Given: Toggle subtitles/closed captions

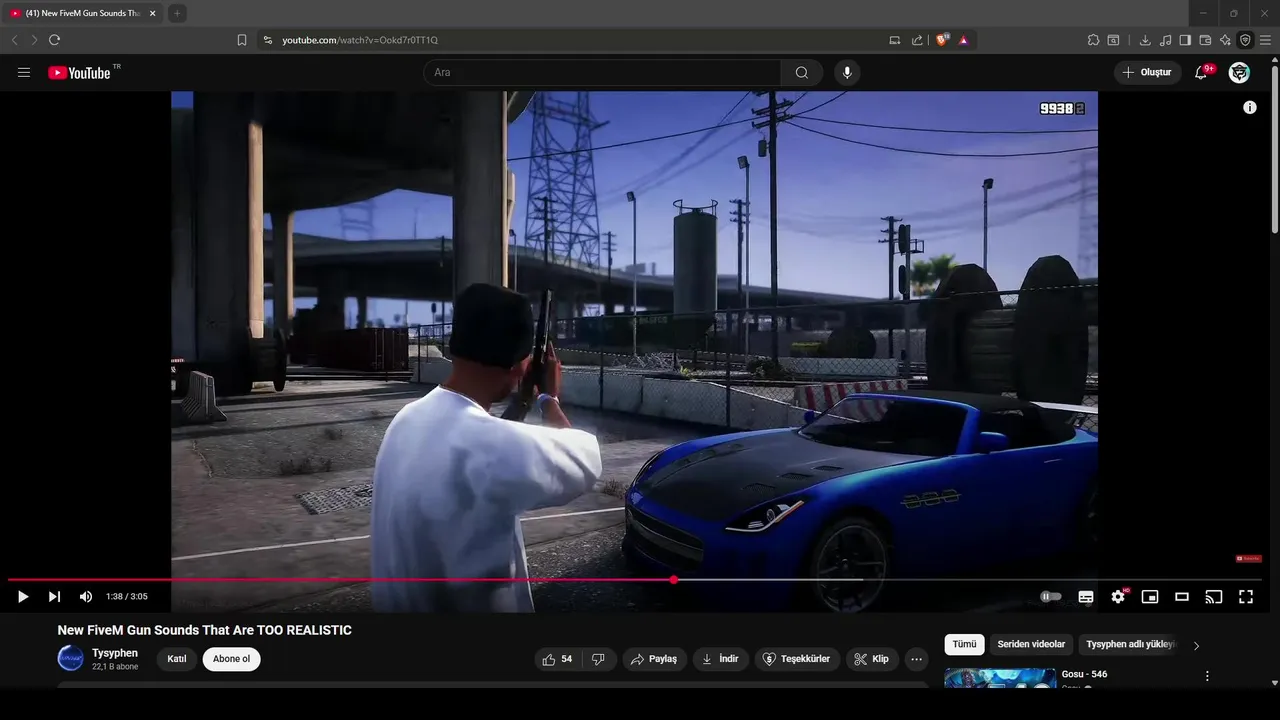Looking at the screenshot, I should click(x=1086, y=597).
